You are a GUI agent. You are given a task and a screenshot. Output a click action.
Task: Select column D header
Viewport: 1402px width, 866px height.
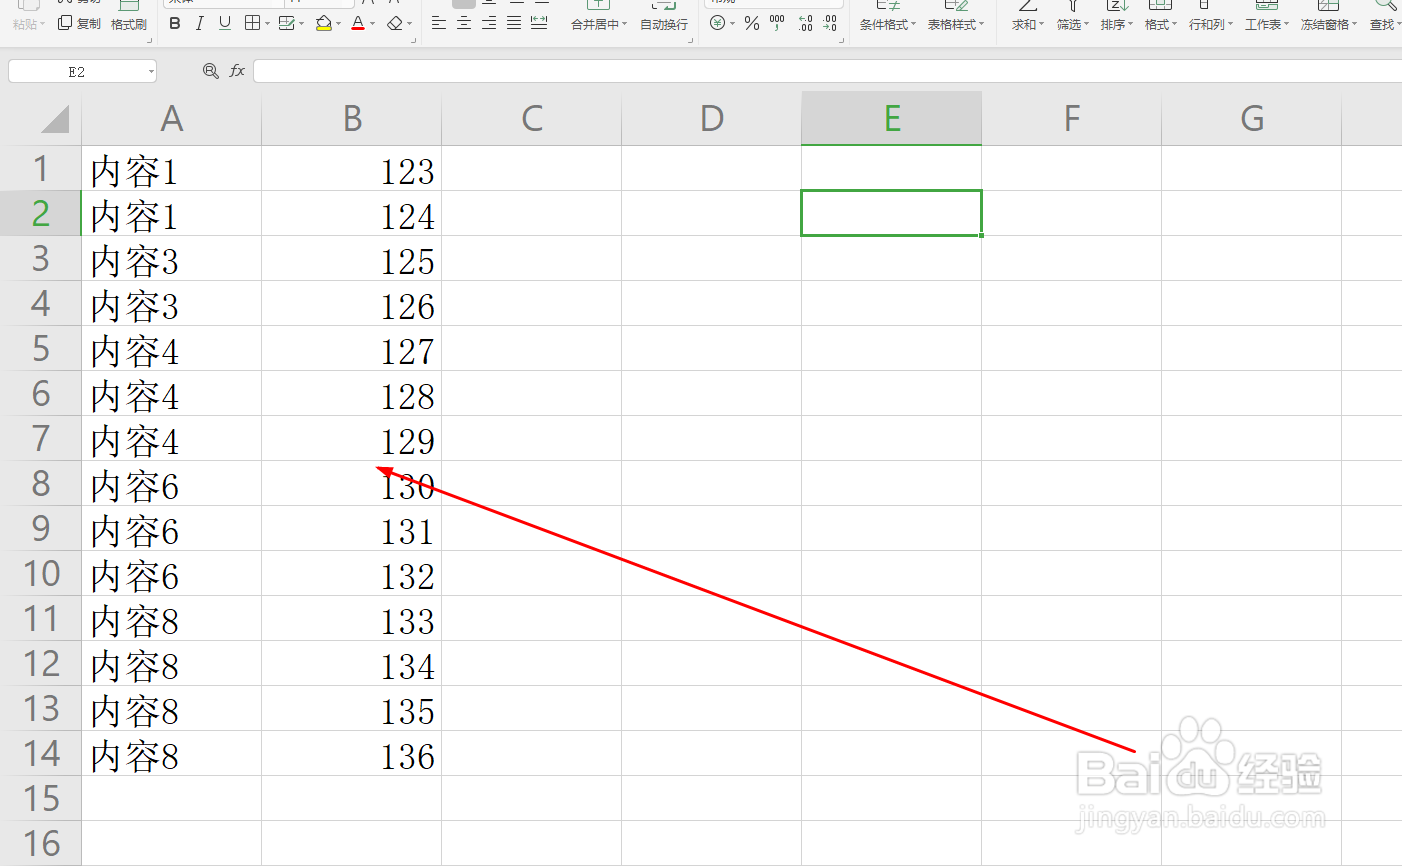712,119
